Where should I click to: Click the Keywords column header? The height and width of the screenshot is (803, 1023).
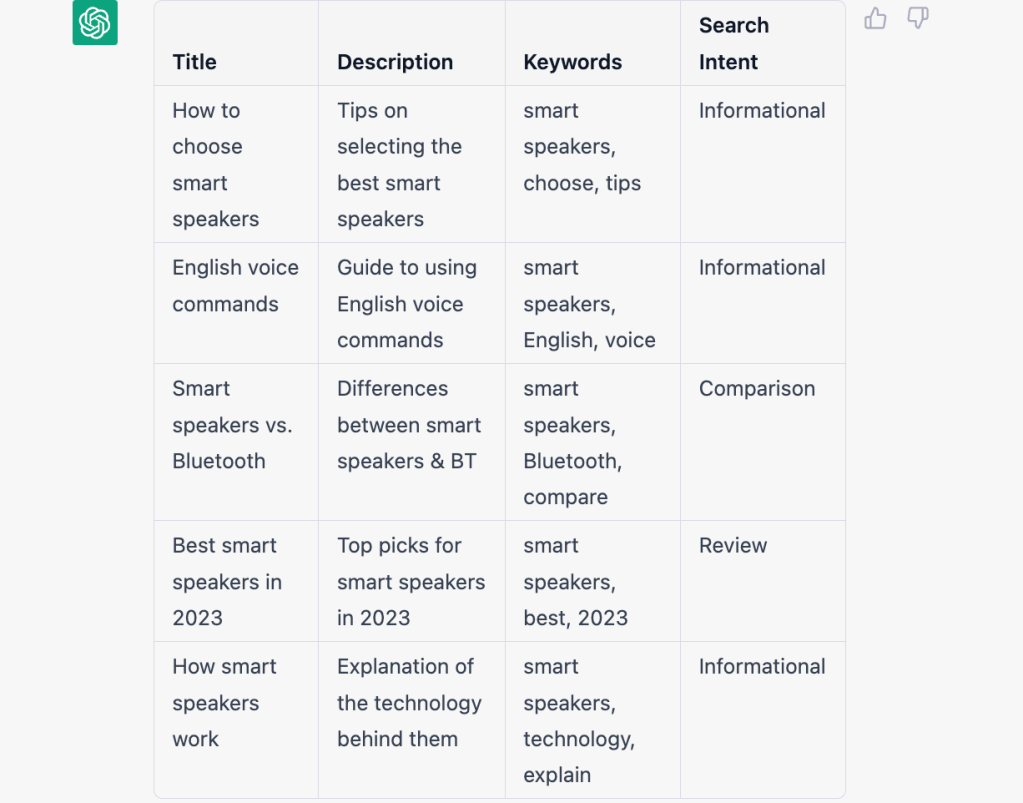click(x=572, y=62)
